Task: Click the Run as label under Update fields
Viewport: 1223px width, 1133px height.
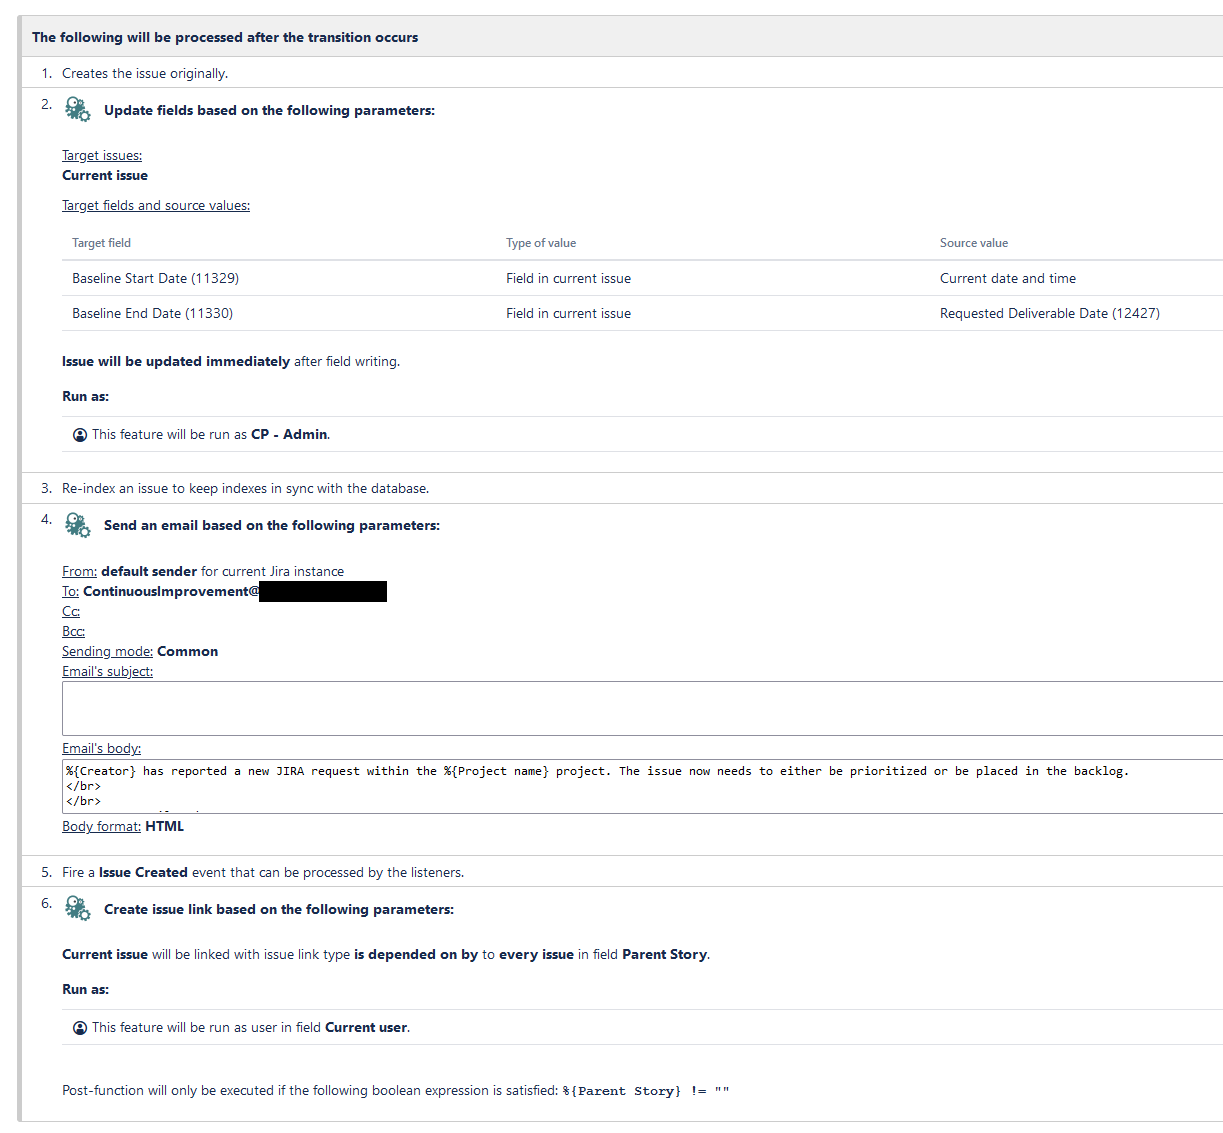Action: 85,396
